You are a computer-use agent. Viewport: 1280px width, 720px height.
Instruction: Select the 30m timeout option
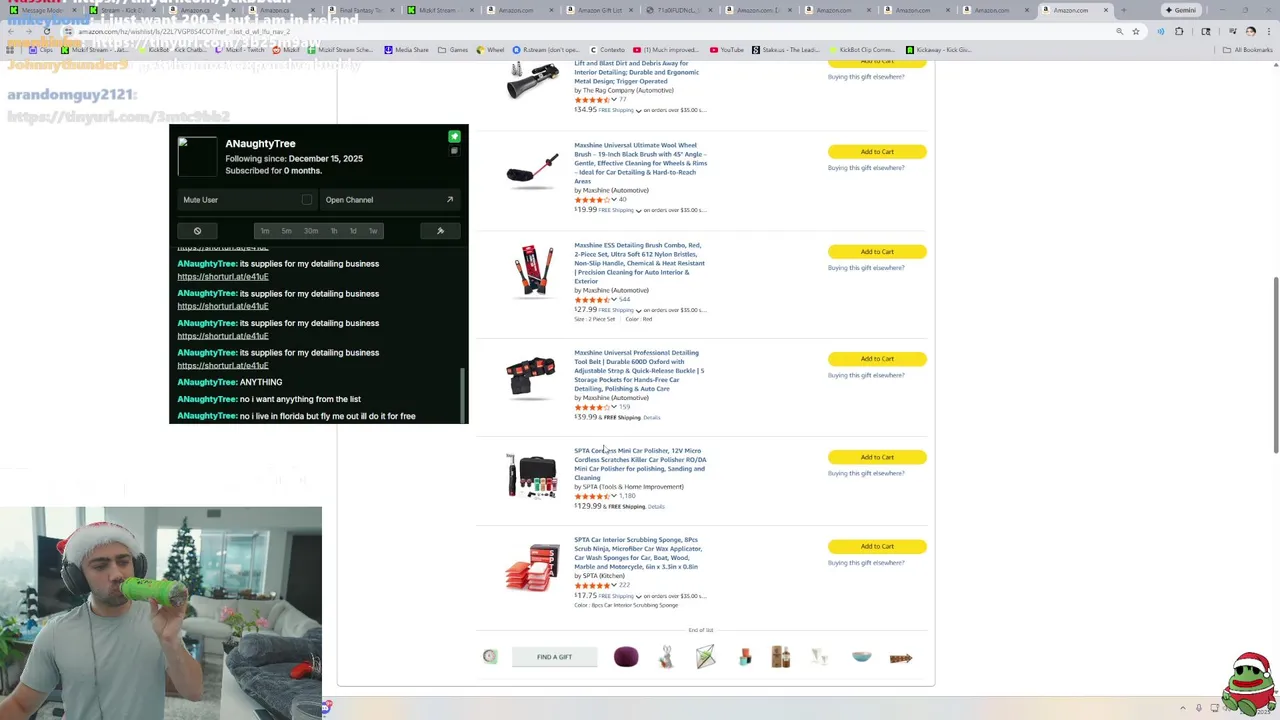click(311, 231)
